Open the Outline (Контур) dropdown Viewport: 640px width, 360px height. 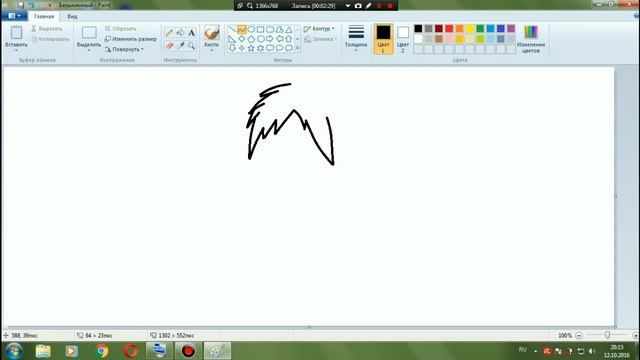coord(320,29)
